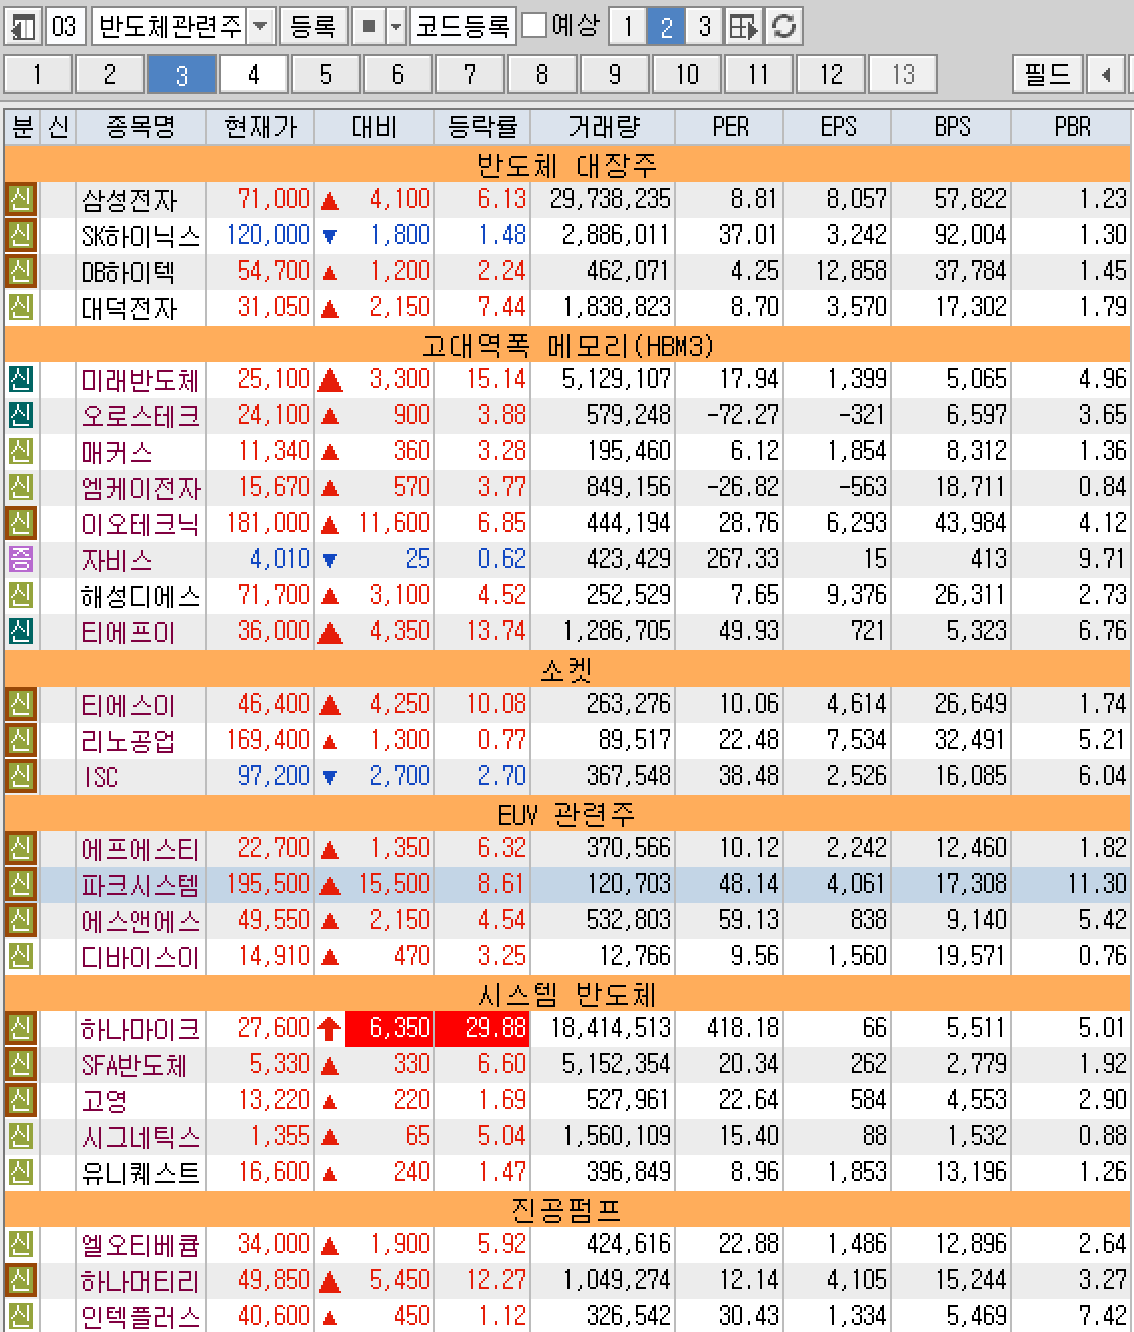
Task: Select the 하나마이크론 stock name
Action: pyautogui.click(x=141, y=1029)
